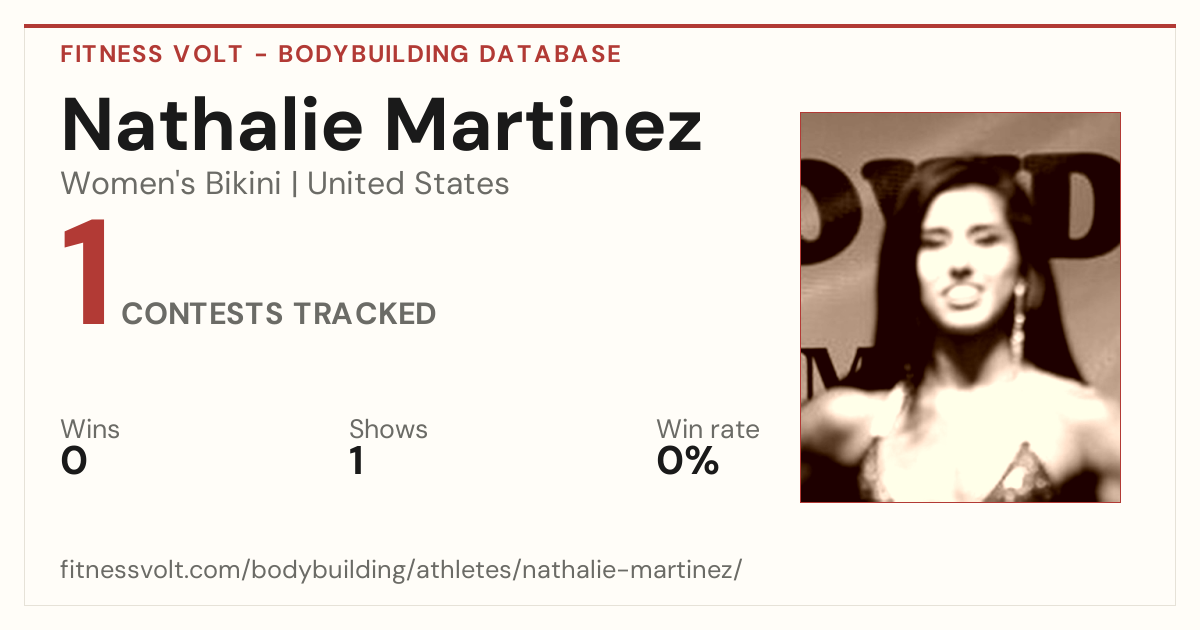Click the pipe separator between division and country

pos(294,185)
